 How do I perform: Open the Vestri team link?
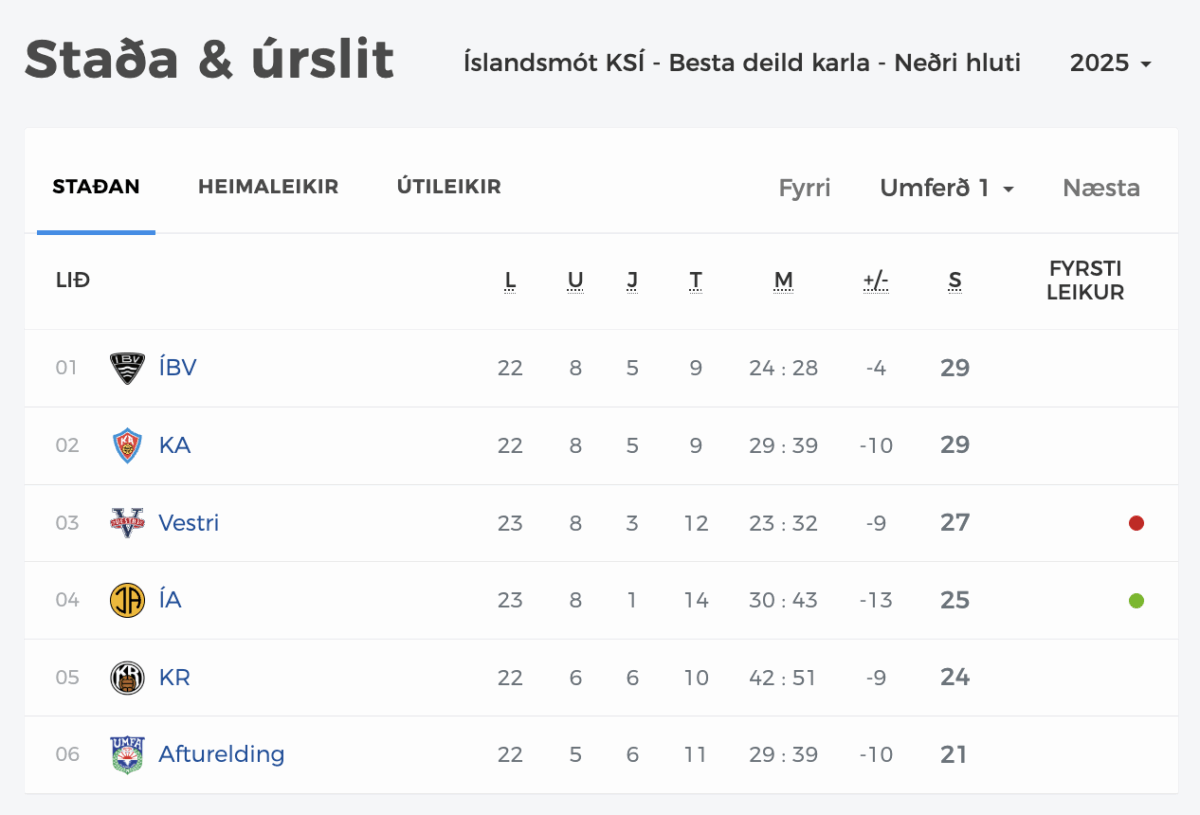tap(189, 523)
